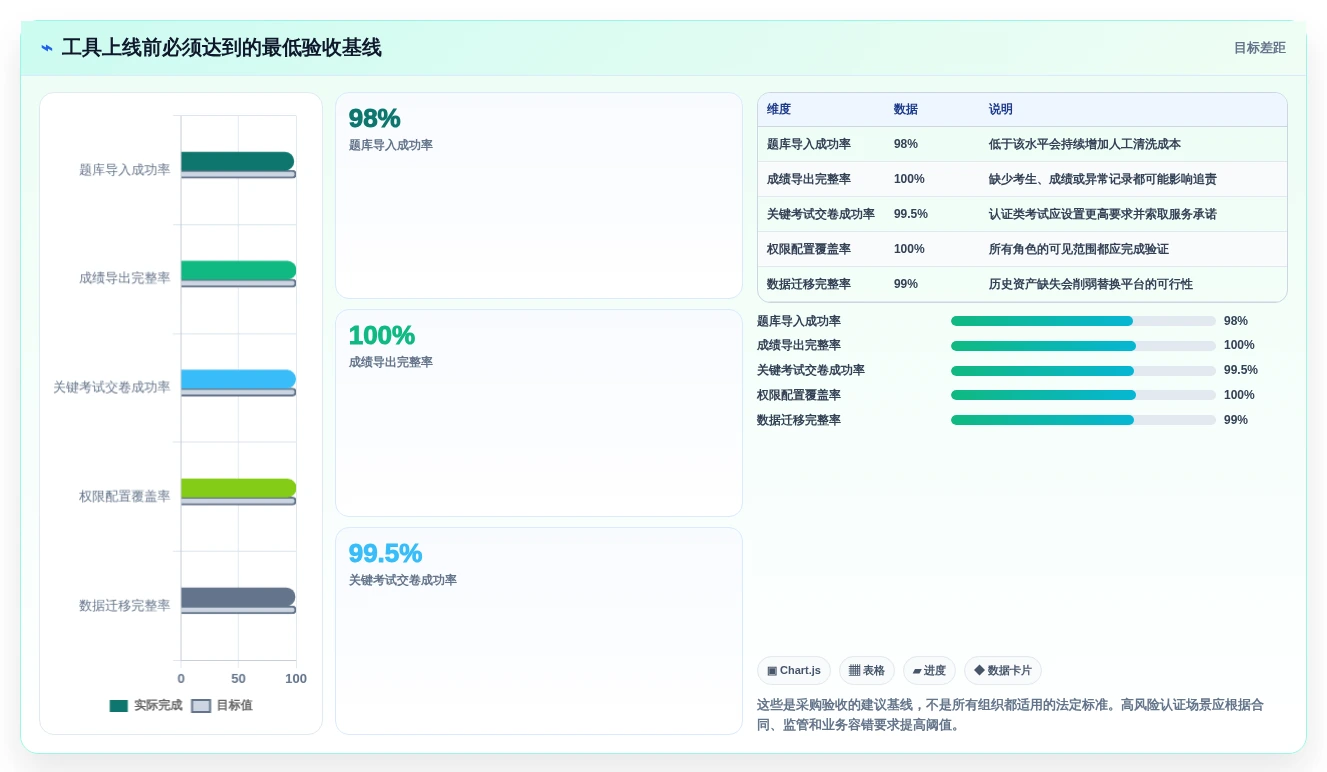This screenshot has height=772, width=1327.
Task: Click the lightning icon beside the title
Action: 46,48
